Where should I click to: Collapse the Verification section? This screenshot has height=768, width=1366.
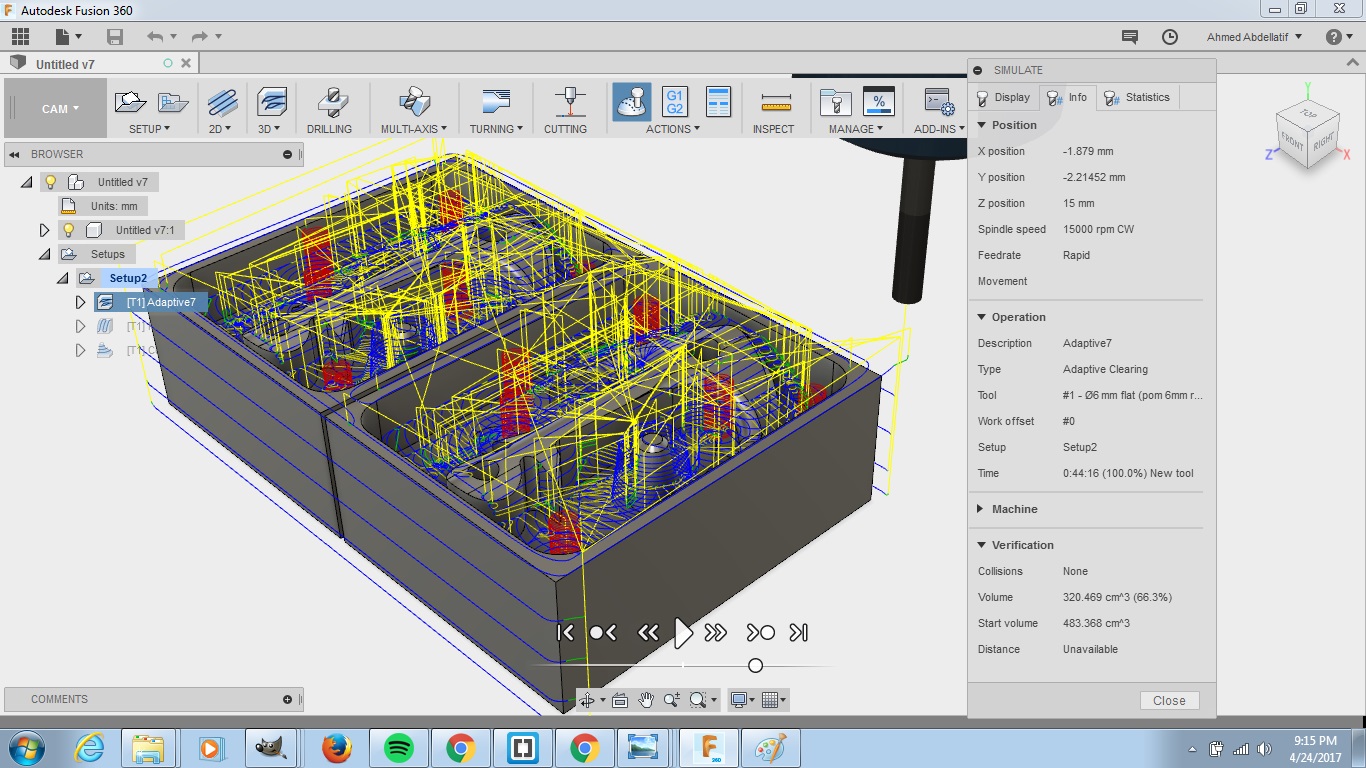click(982, 545)
